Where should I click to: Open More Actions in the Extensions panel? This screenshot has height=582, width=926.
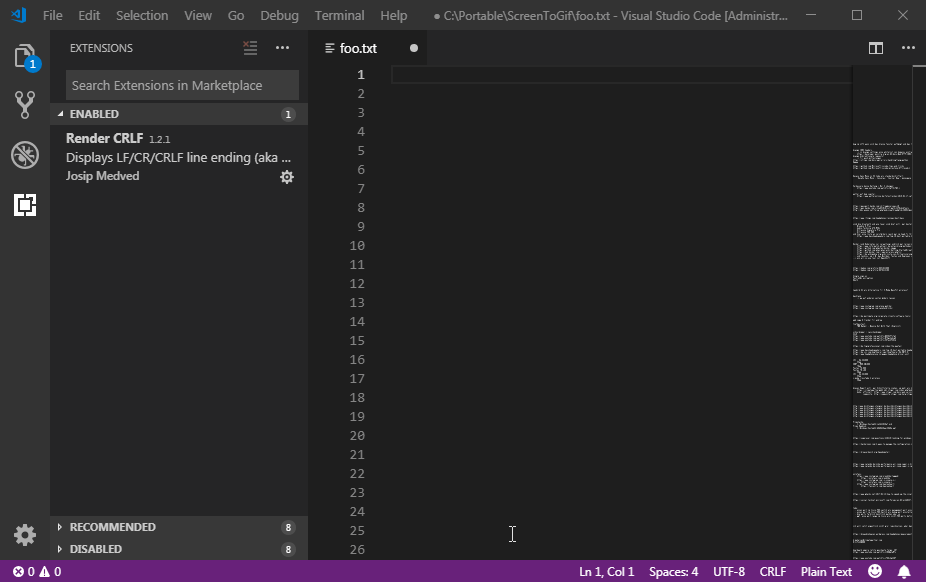[x=282, y=47]
